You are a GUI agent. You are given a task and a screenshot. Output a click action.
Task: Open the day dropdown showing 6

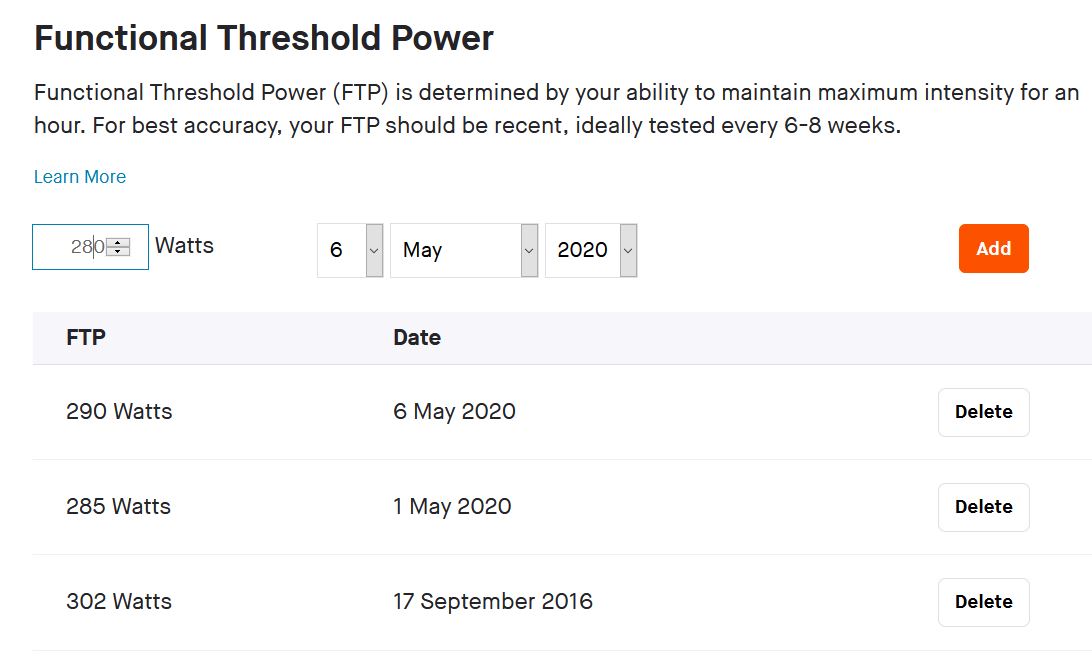pyautogui.click(x=350, y=250)
